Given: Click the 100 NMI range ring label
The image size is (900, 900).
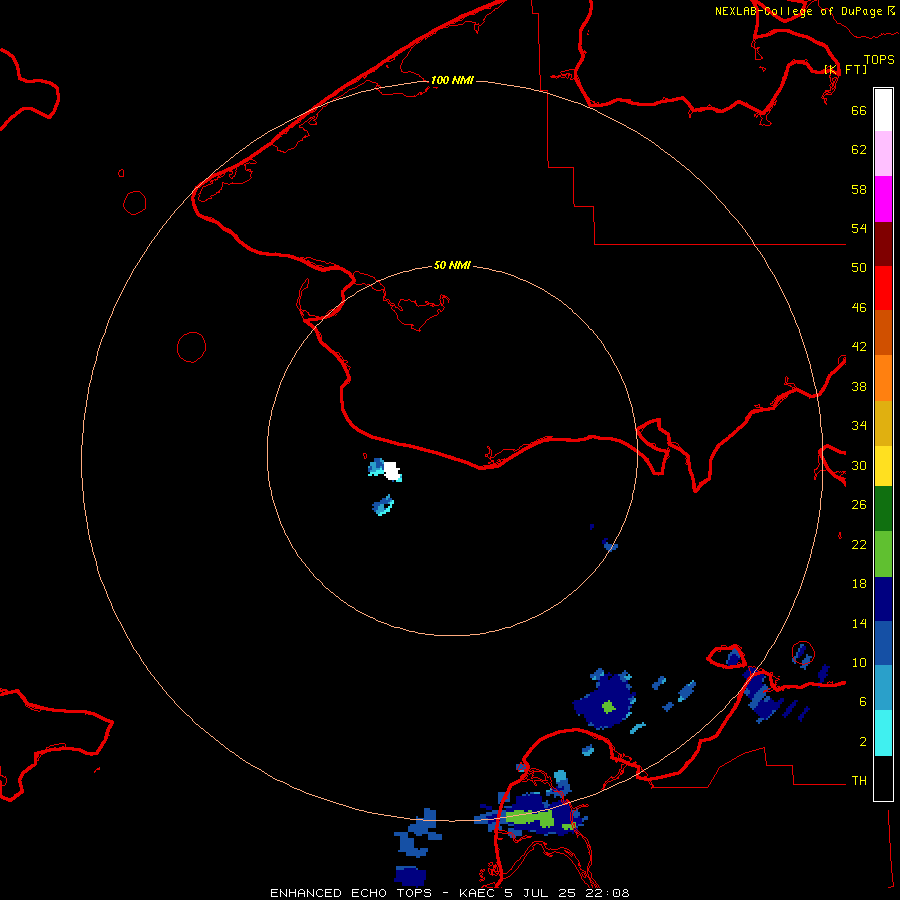Looking at the screenshot, I should point(452,80).
